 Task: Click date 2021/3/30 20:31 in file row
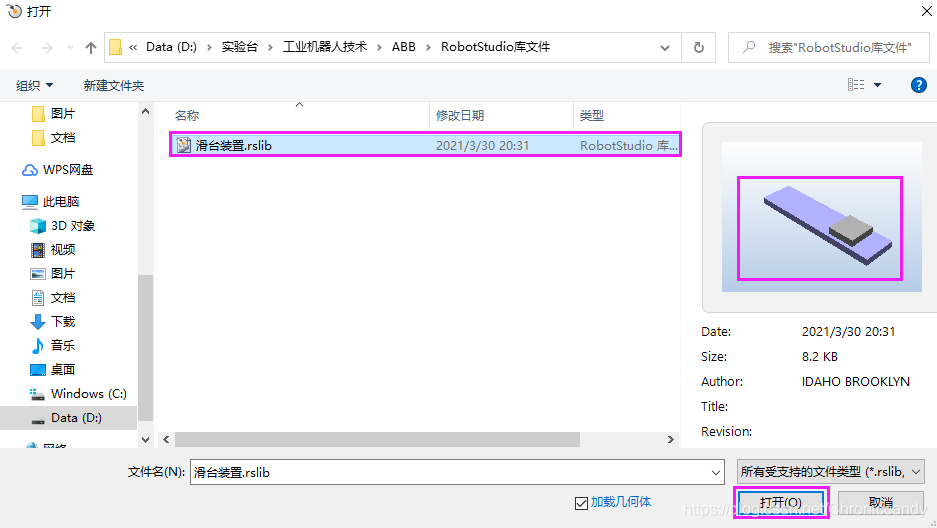tap(482, 145)
